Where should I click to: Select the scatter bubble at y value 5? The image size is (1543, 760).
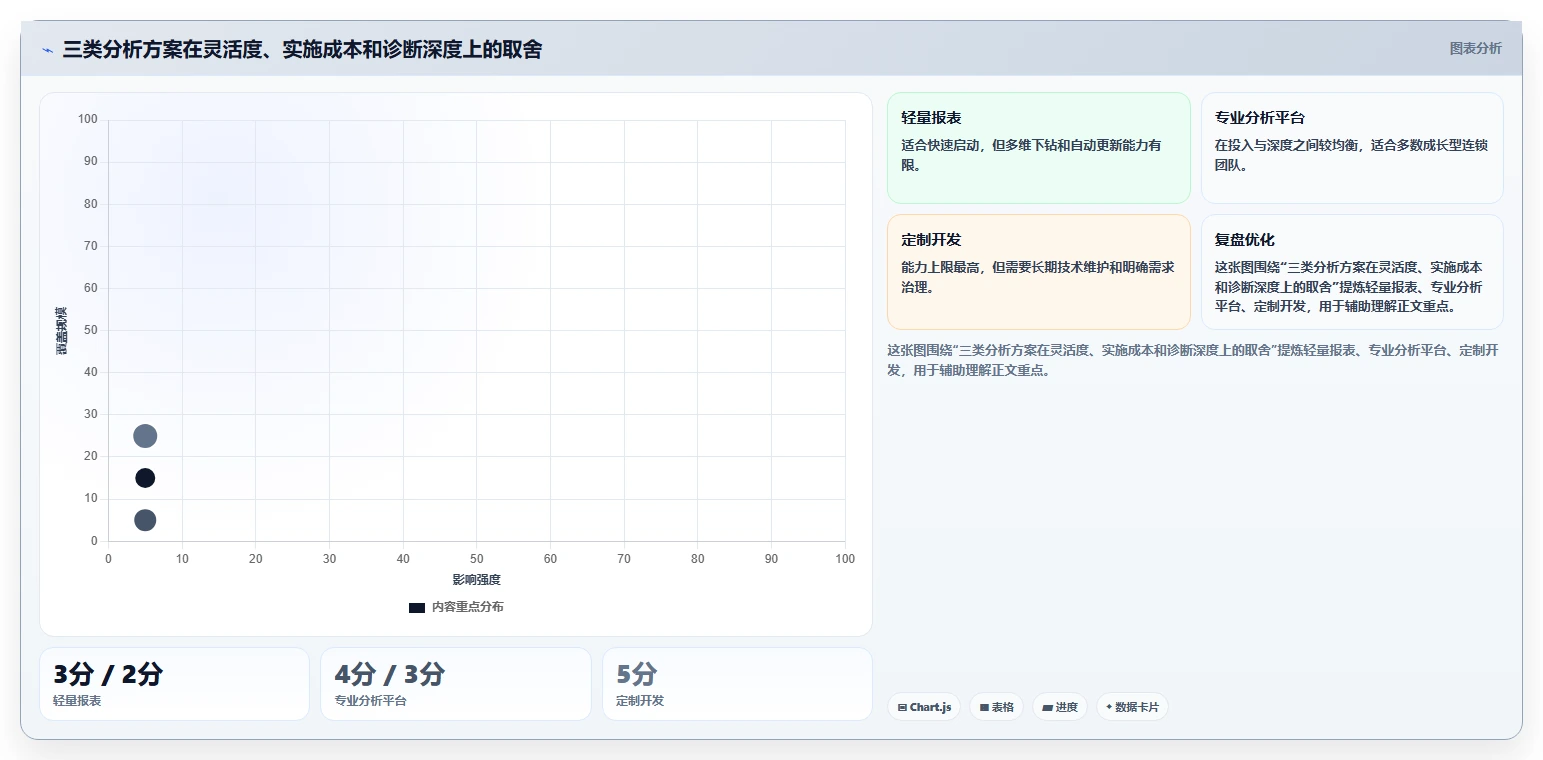point(145,520)
